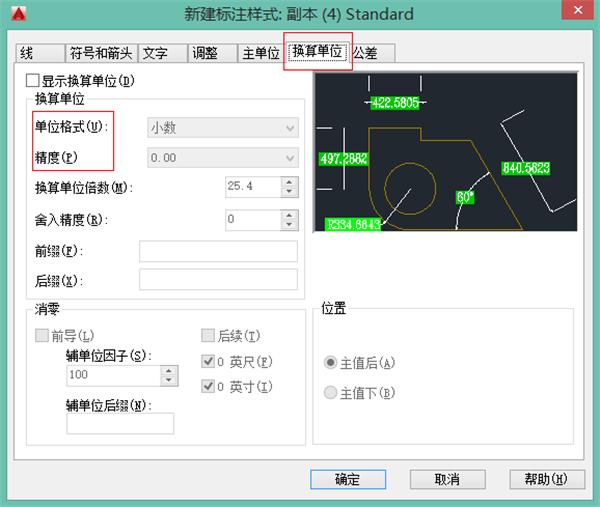Increase 辅单位因子 with up arrow

[169, 370]
